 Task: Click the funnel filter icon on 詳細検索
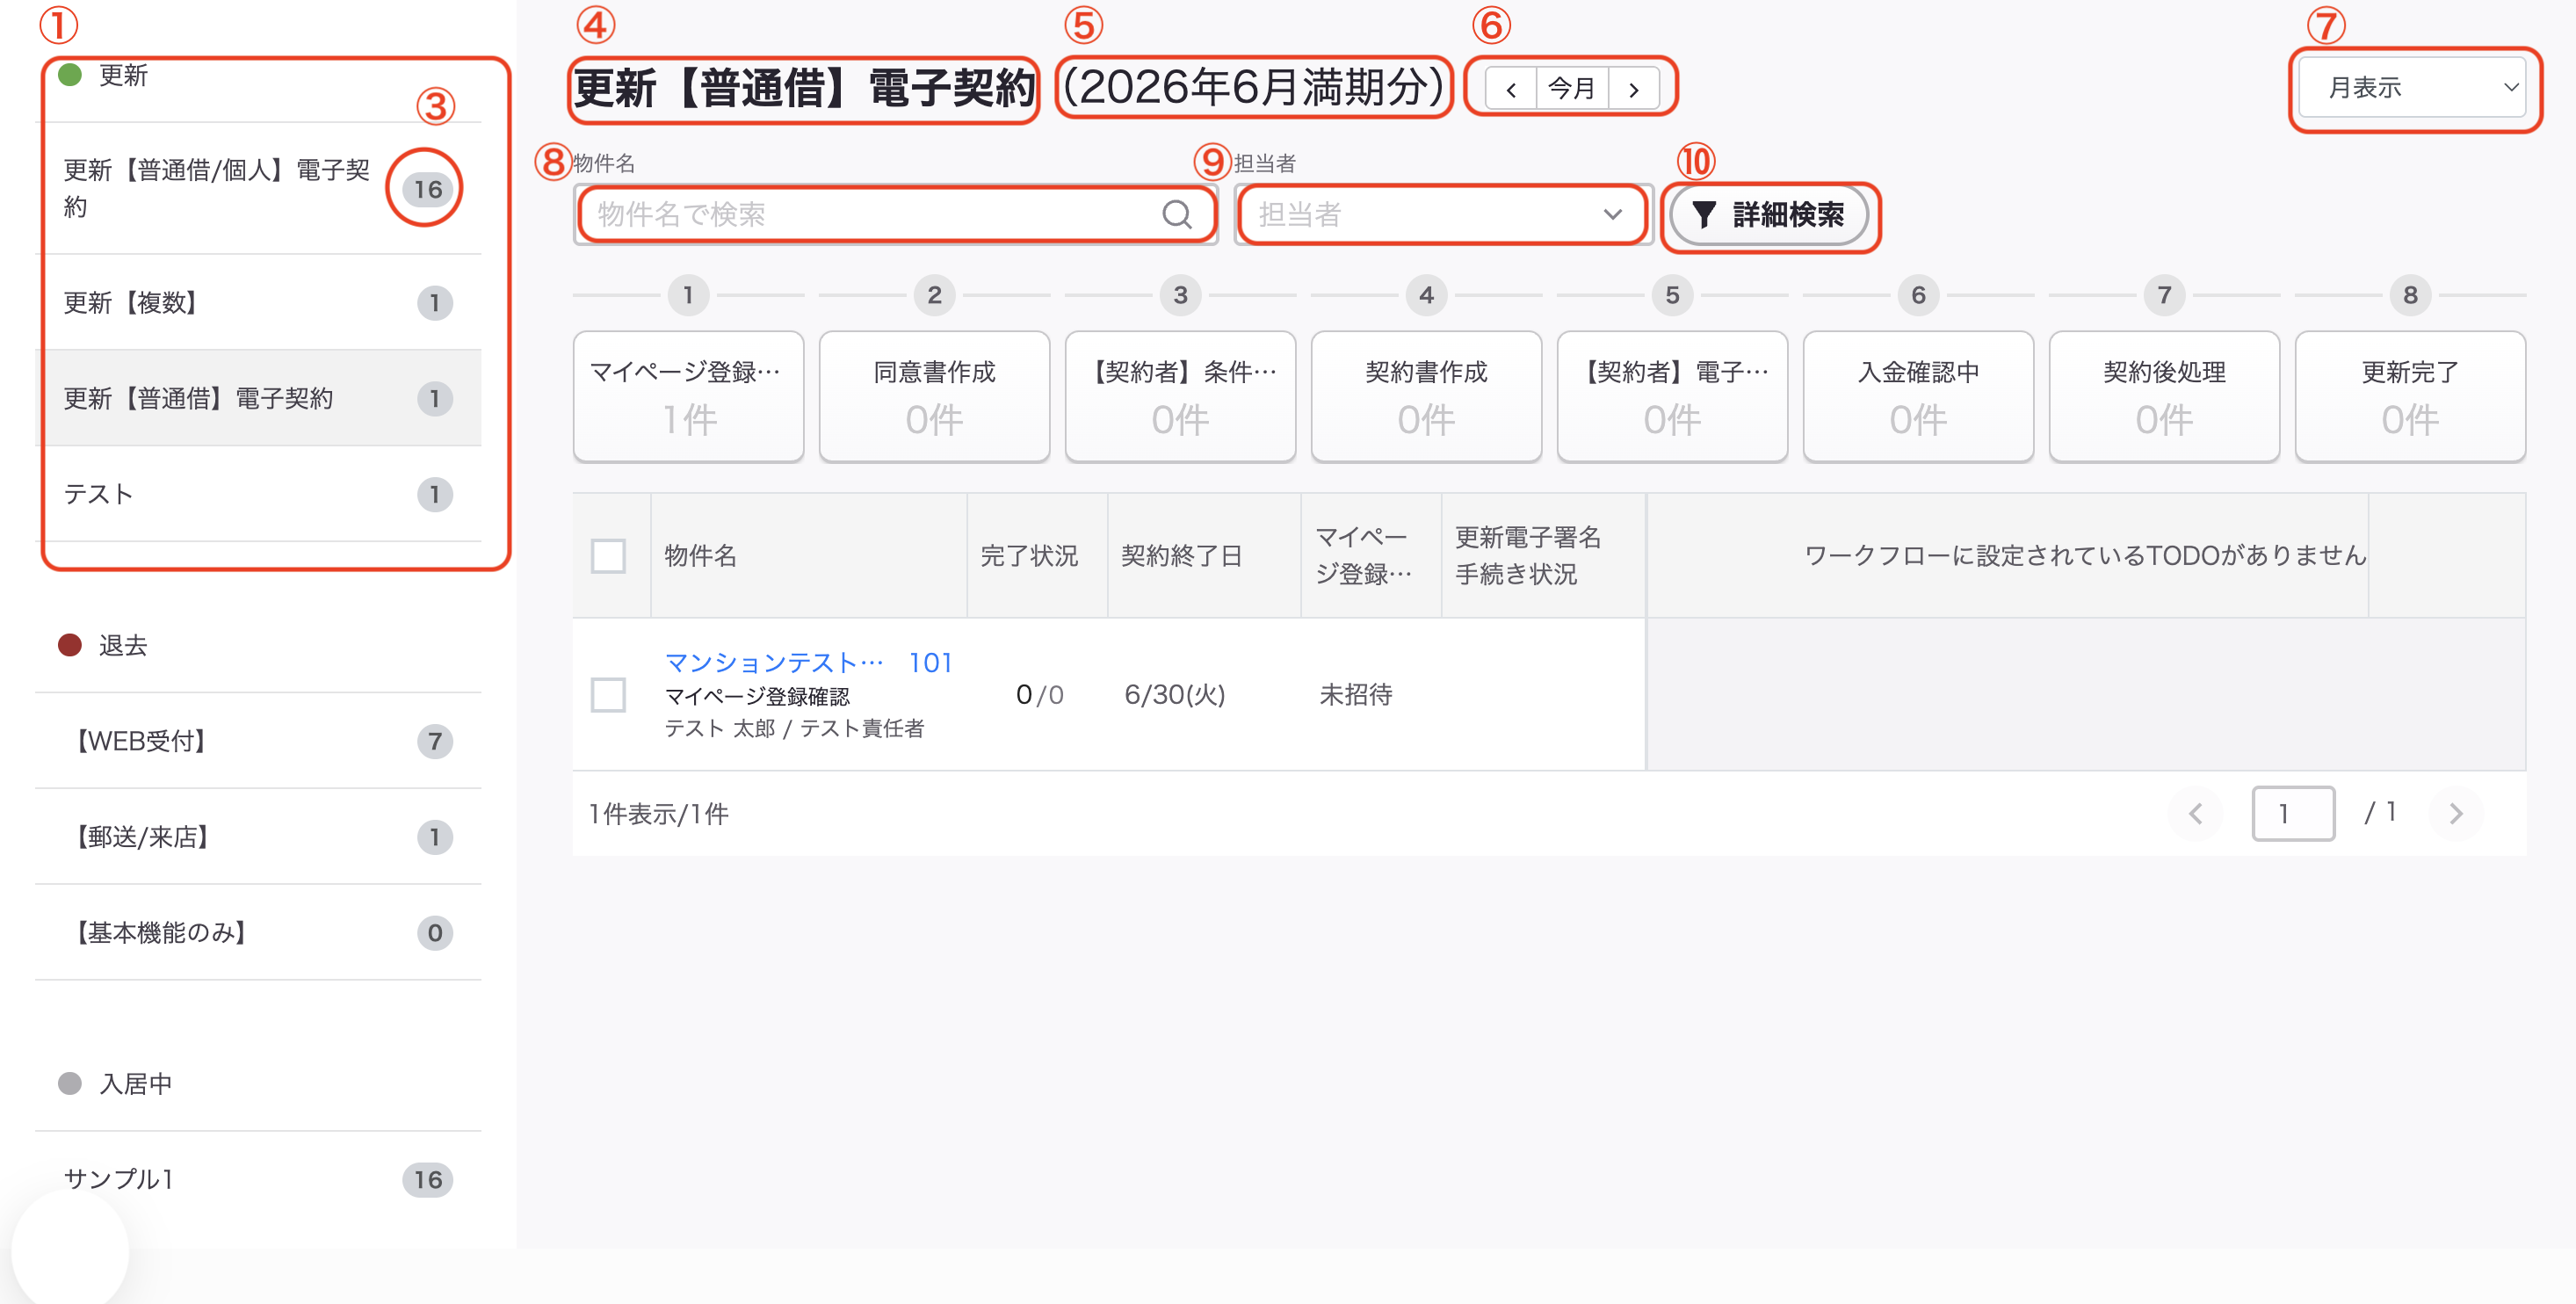(x=1704, y=214)
